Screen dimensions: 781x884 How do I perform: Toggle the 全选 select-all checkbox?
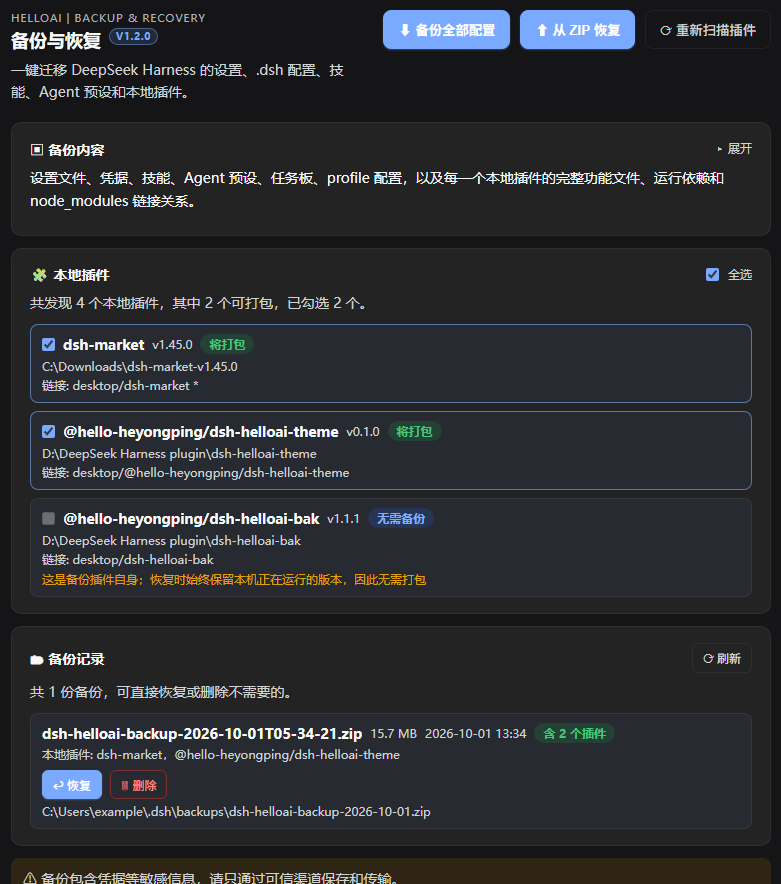tap(712, 275)
